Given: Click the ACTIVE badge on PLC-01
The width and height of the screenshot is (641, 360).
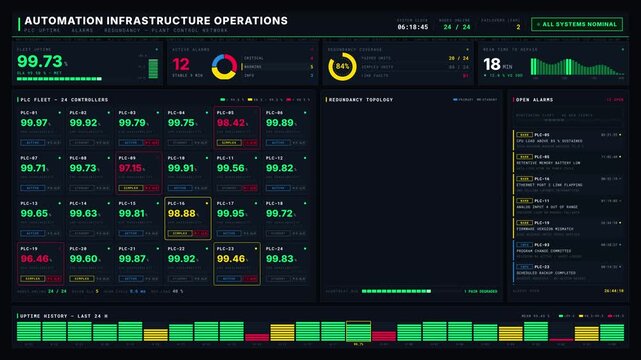Looking at the screenshot, I should [33, 143].
